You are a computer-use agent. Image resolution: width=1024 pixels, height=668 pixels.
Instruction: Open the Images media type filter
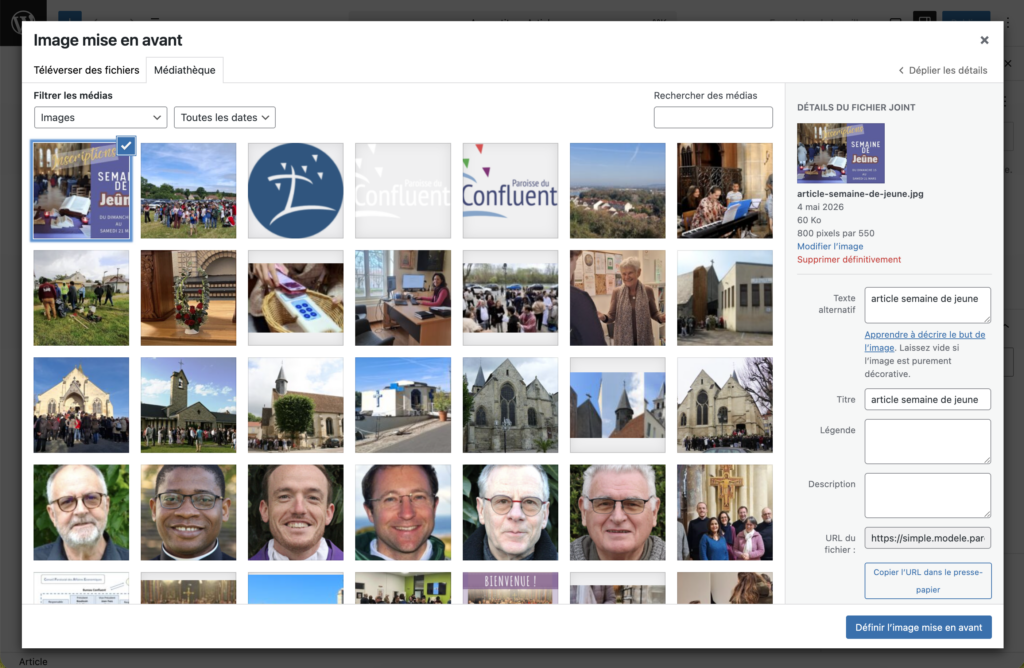point(101,118)
